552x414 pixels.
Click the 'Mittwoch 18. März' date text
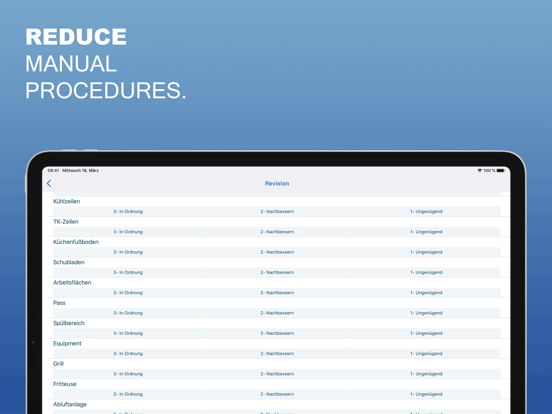pyautogui.click(x=80, y=170)
